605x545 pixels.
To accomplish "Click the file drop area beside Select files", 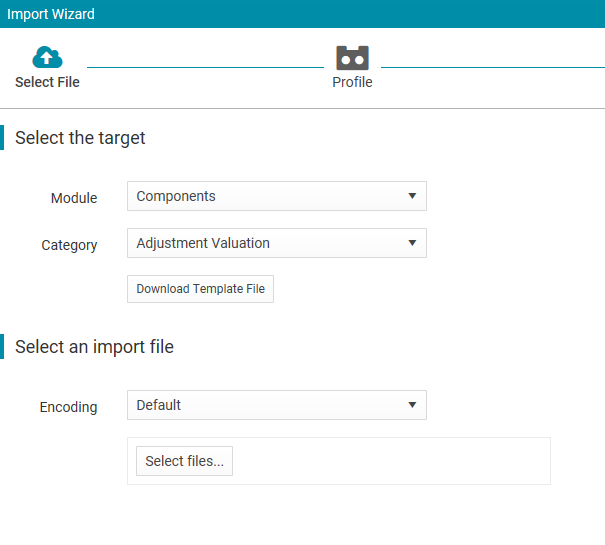I will (x=391, y=461).
